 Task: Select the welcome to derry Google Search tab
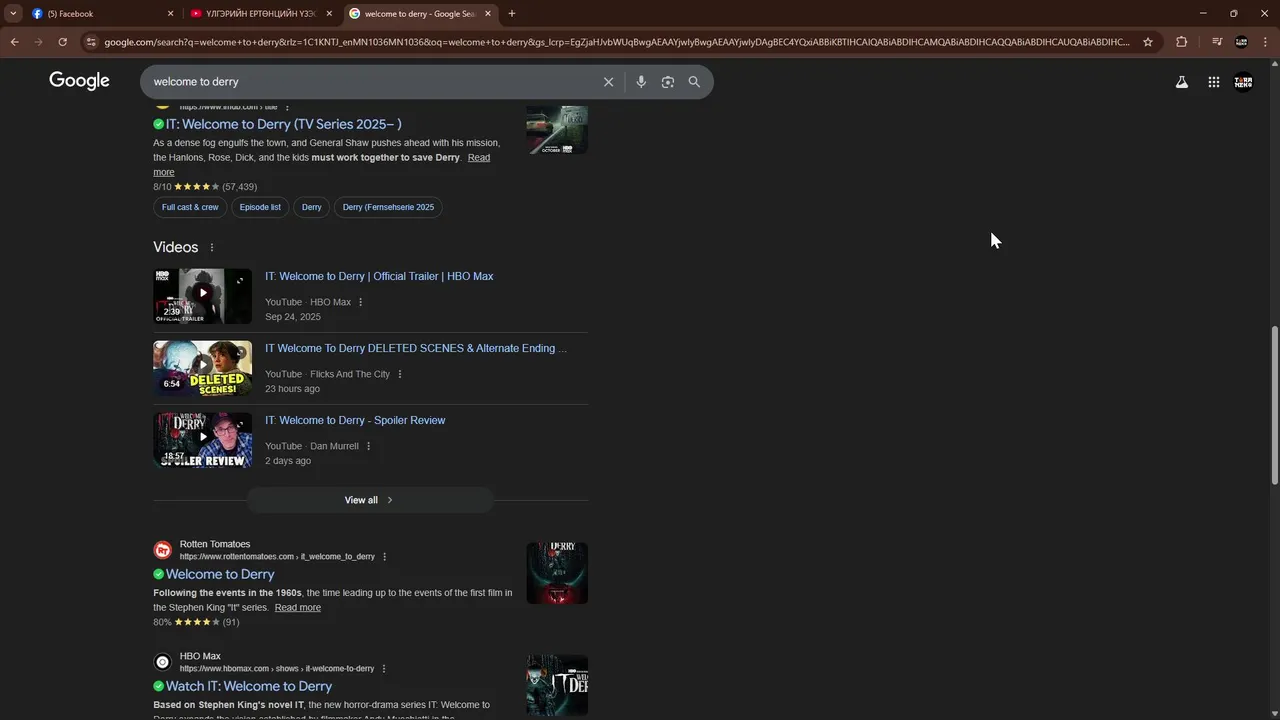tap(420, 13)
